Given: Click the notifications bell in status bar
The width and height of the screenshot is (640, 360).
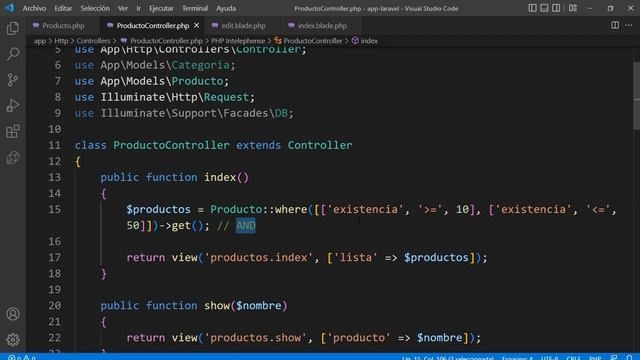Looking at the screenshot, I should point(629,357).
